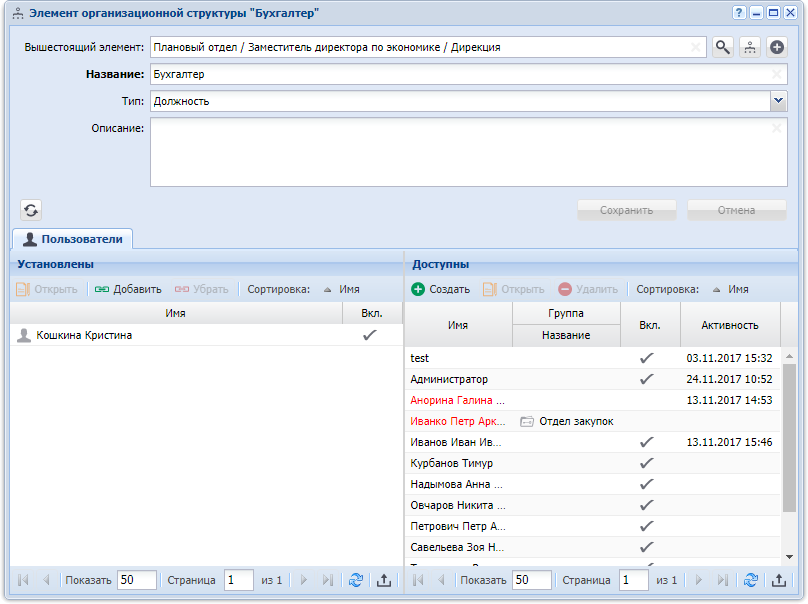
Task: Change sort order in Доступны by Имя
Action: point(731,289)
